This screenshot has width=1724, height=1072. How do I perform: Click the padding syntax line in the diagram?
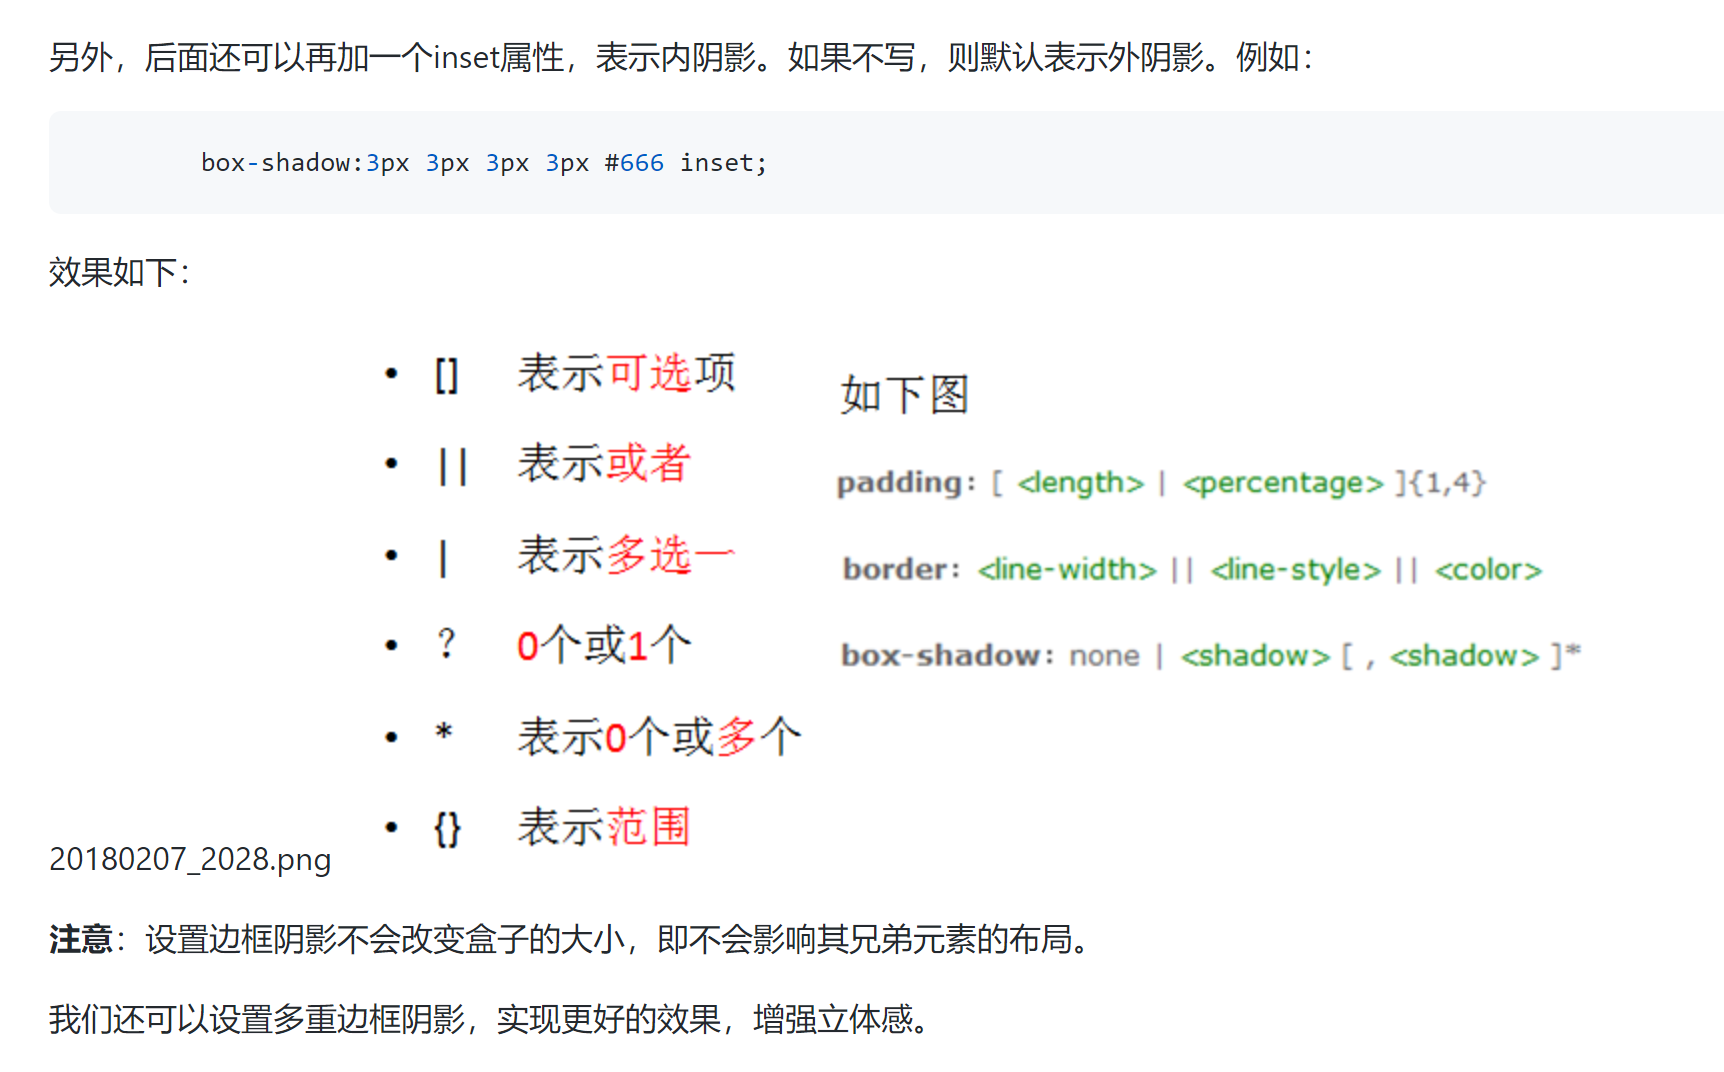[x=1160, y=482]
